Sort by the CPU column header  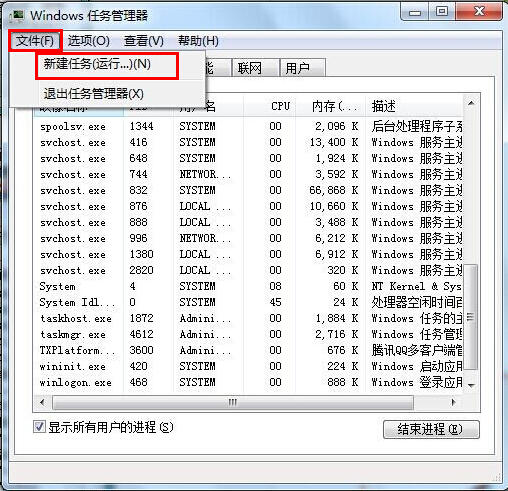[269, 106]
